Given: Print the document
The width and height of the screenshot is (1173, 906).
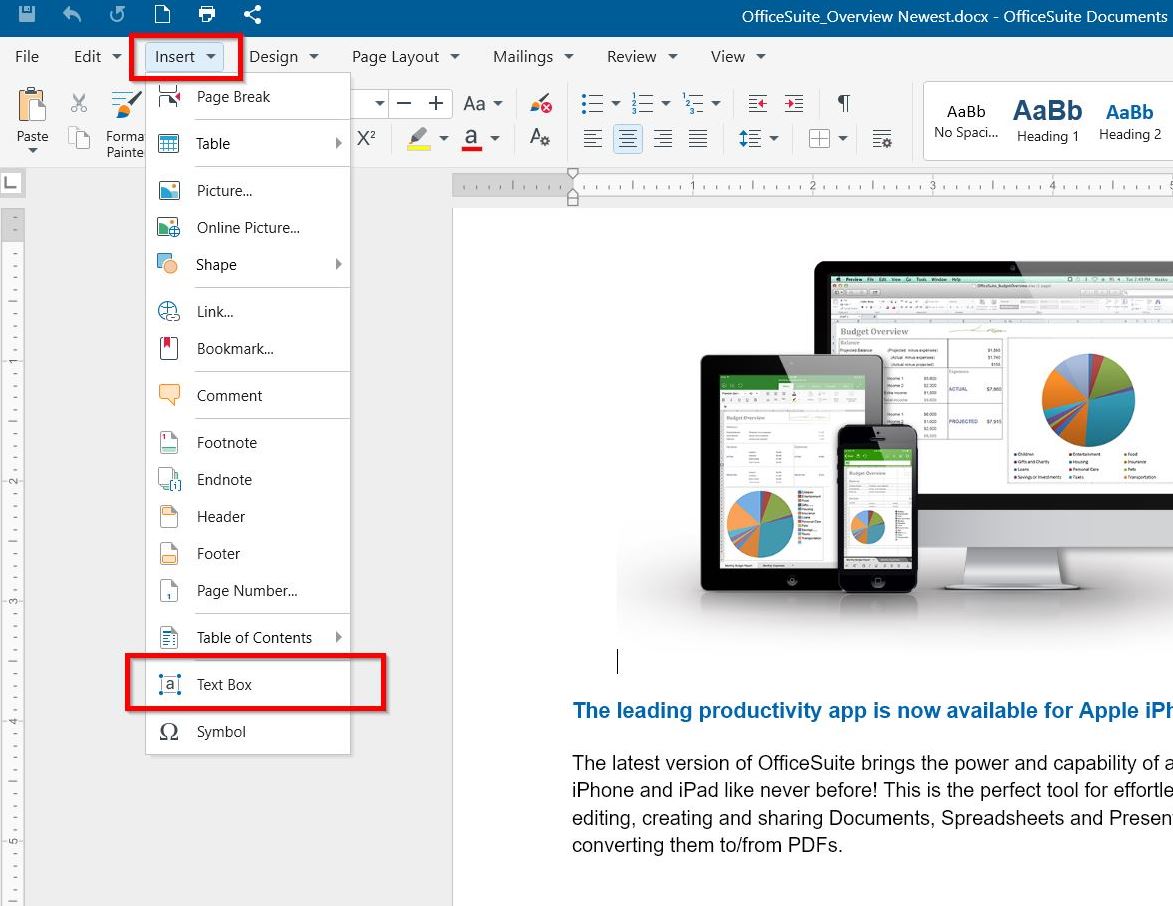Looking at the screenshot, I should [207, 13].
